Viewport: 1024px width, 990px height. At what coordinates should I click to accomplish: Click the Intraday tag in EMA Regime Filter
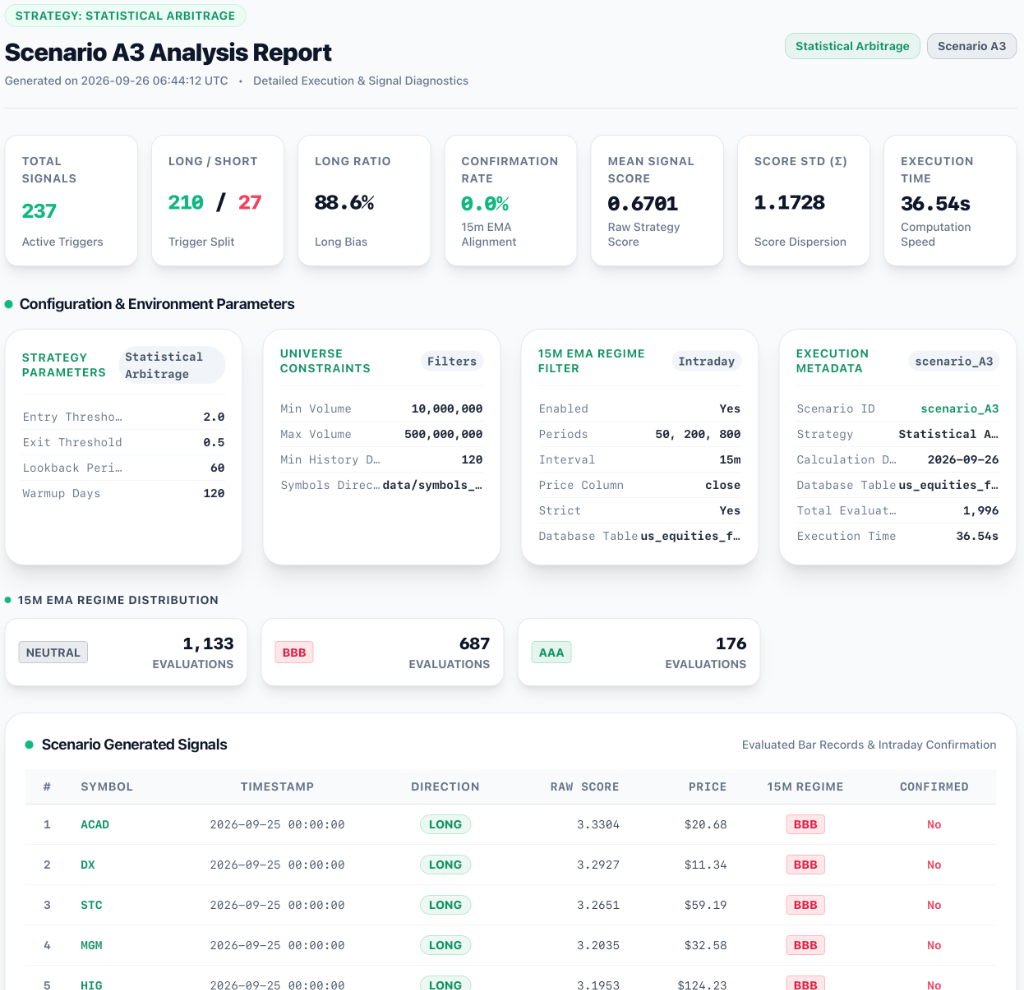click(706, 361)
